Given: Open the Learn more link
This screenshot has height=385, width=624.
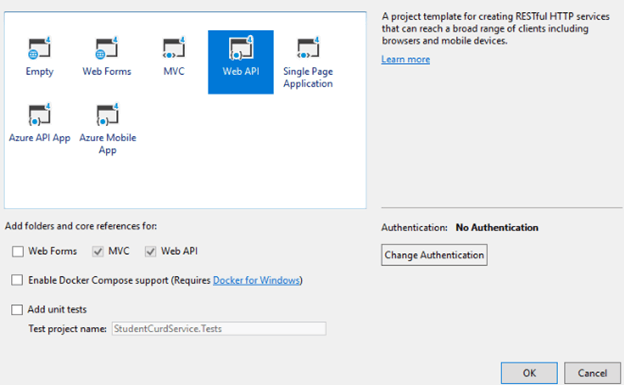Looking at the screenshot, I should (x=406, y=59).
